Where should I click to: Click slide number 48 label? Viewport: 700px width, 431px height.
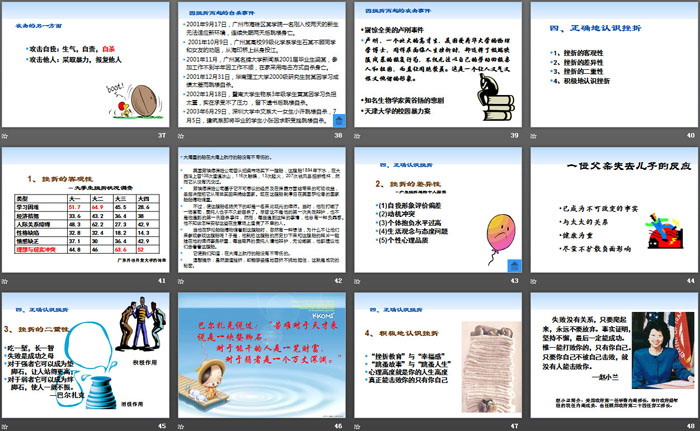point(691,426)
